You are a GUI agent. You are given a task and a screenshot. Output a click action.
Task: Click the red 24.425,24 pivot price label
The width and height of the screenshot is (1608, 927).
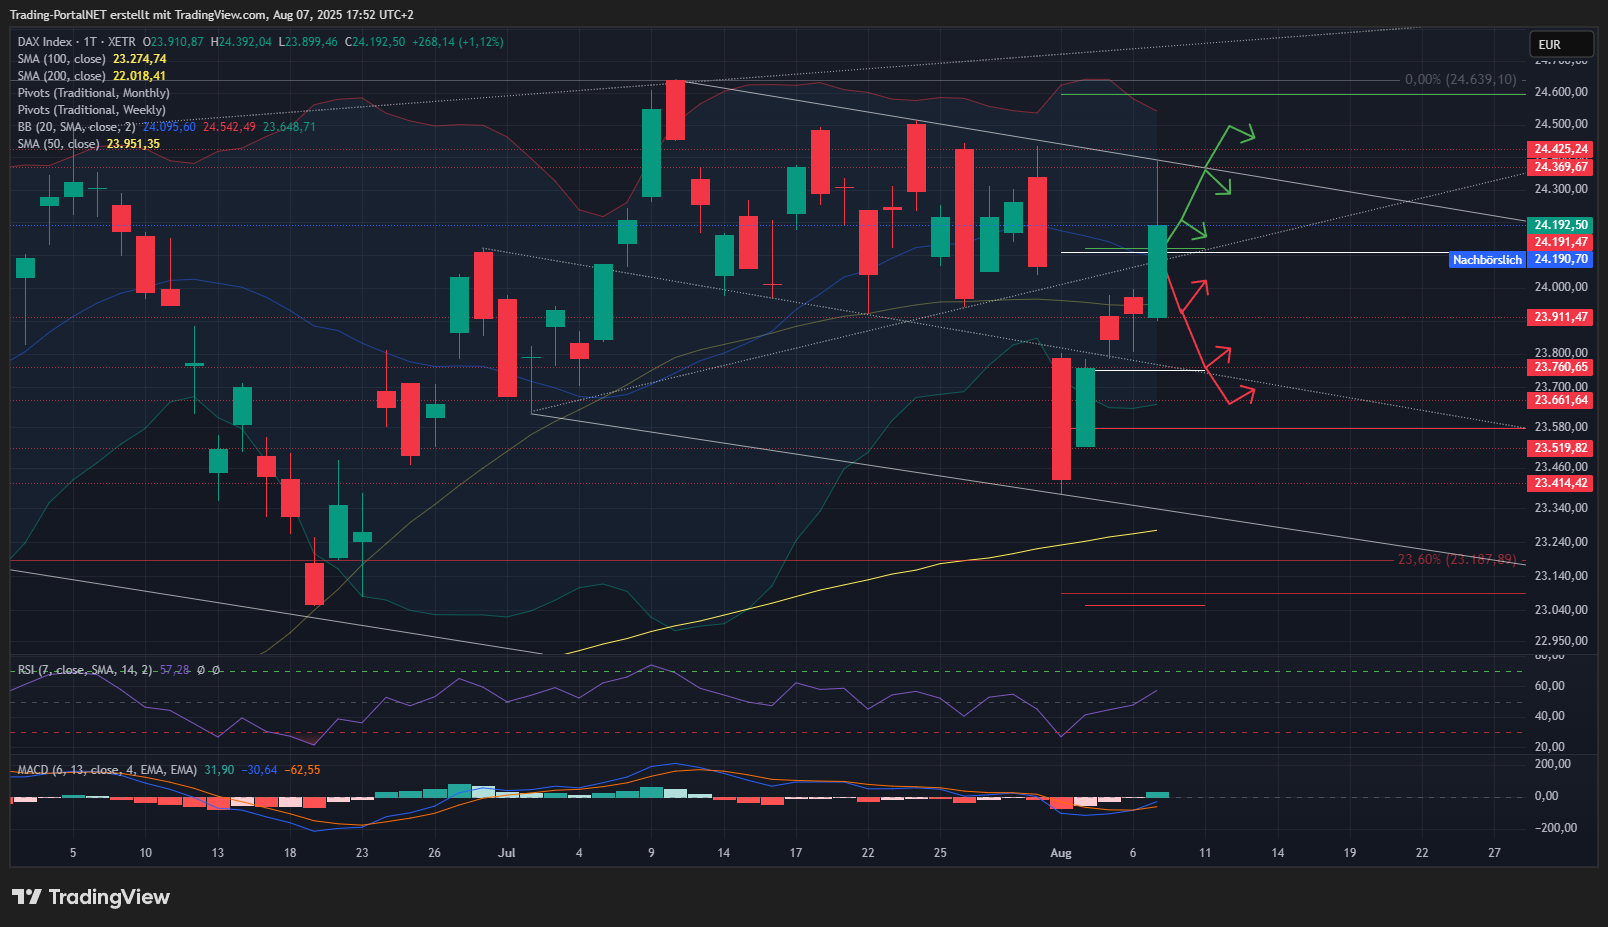pyautogui.click(x=1560, y=149)
